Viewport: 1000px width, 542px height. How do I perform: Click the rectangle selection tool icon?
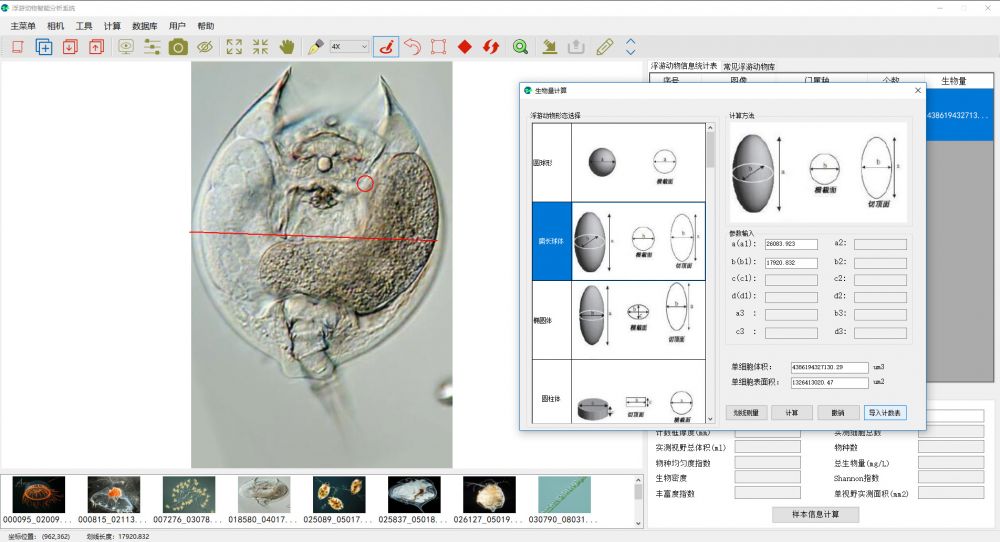[438, 46]
